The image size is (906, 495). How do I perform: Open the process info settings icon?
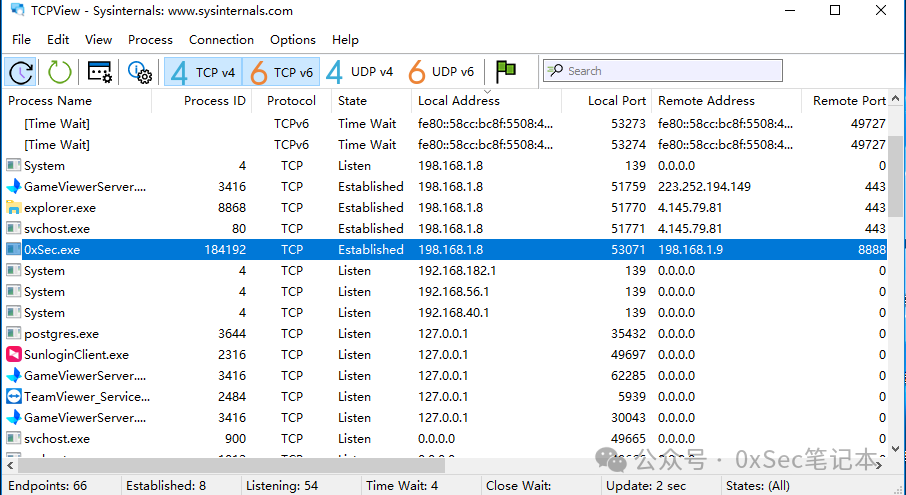tap(139, 72)
